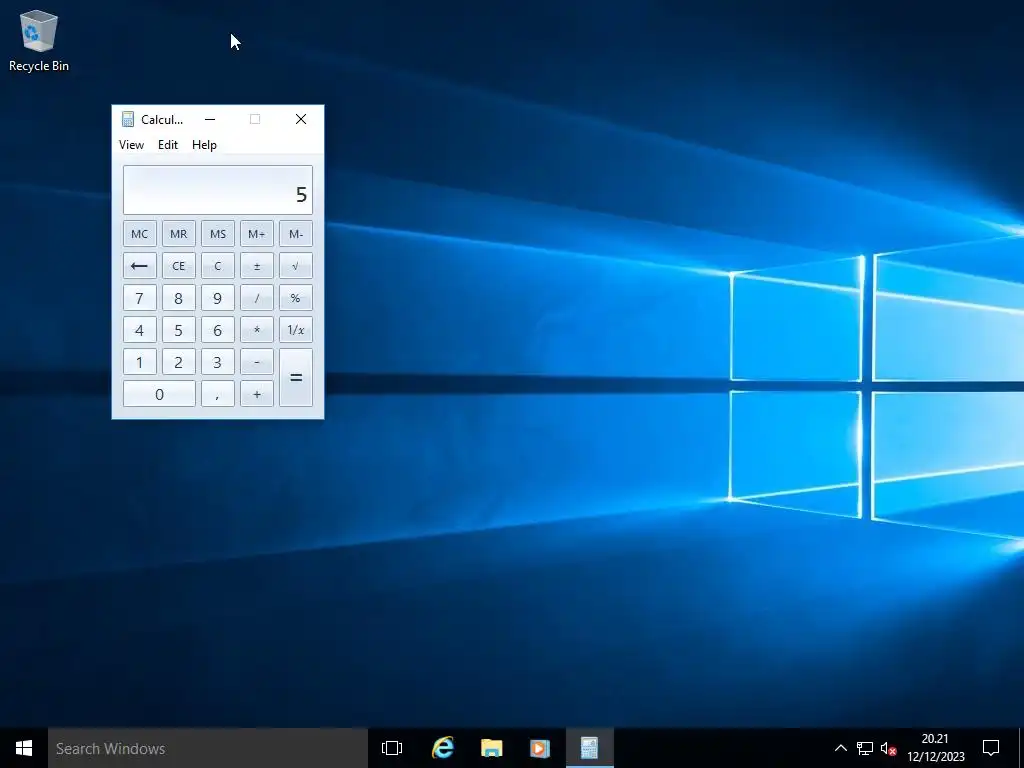Click the digit 8 key
1024x768 pixels.
[179, 298]
